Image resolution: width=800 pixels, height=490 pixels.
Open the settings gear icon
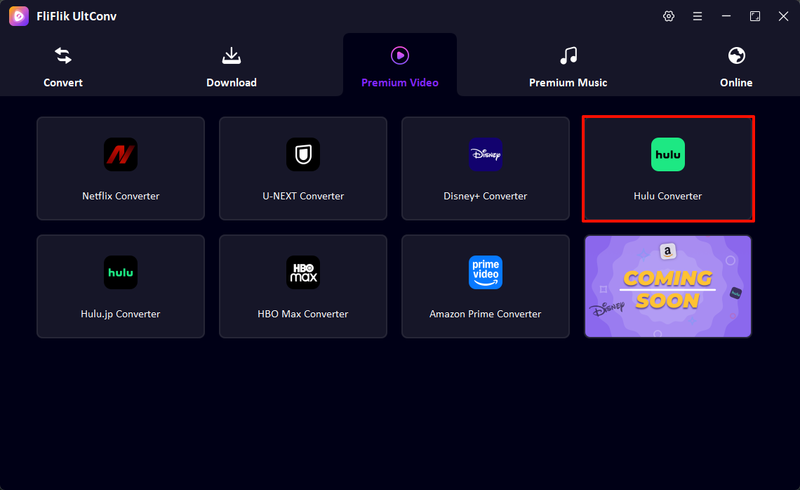[x=668, y=16]
